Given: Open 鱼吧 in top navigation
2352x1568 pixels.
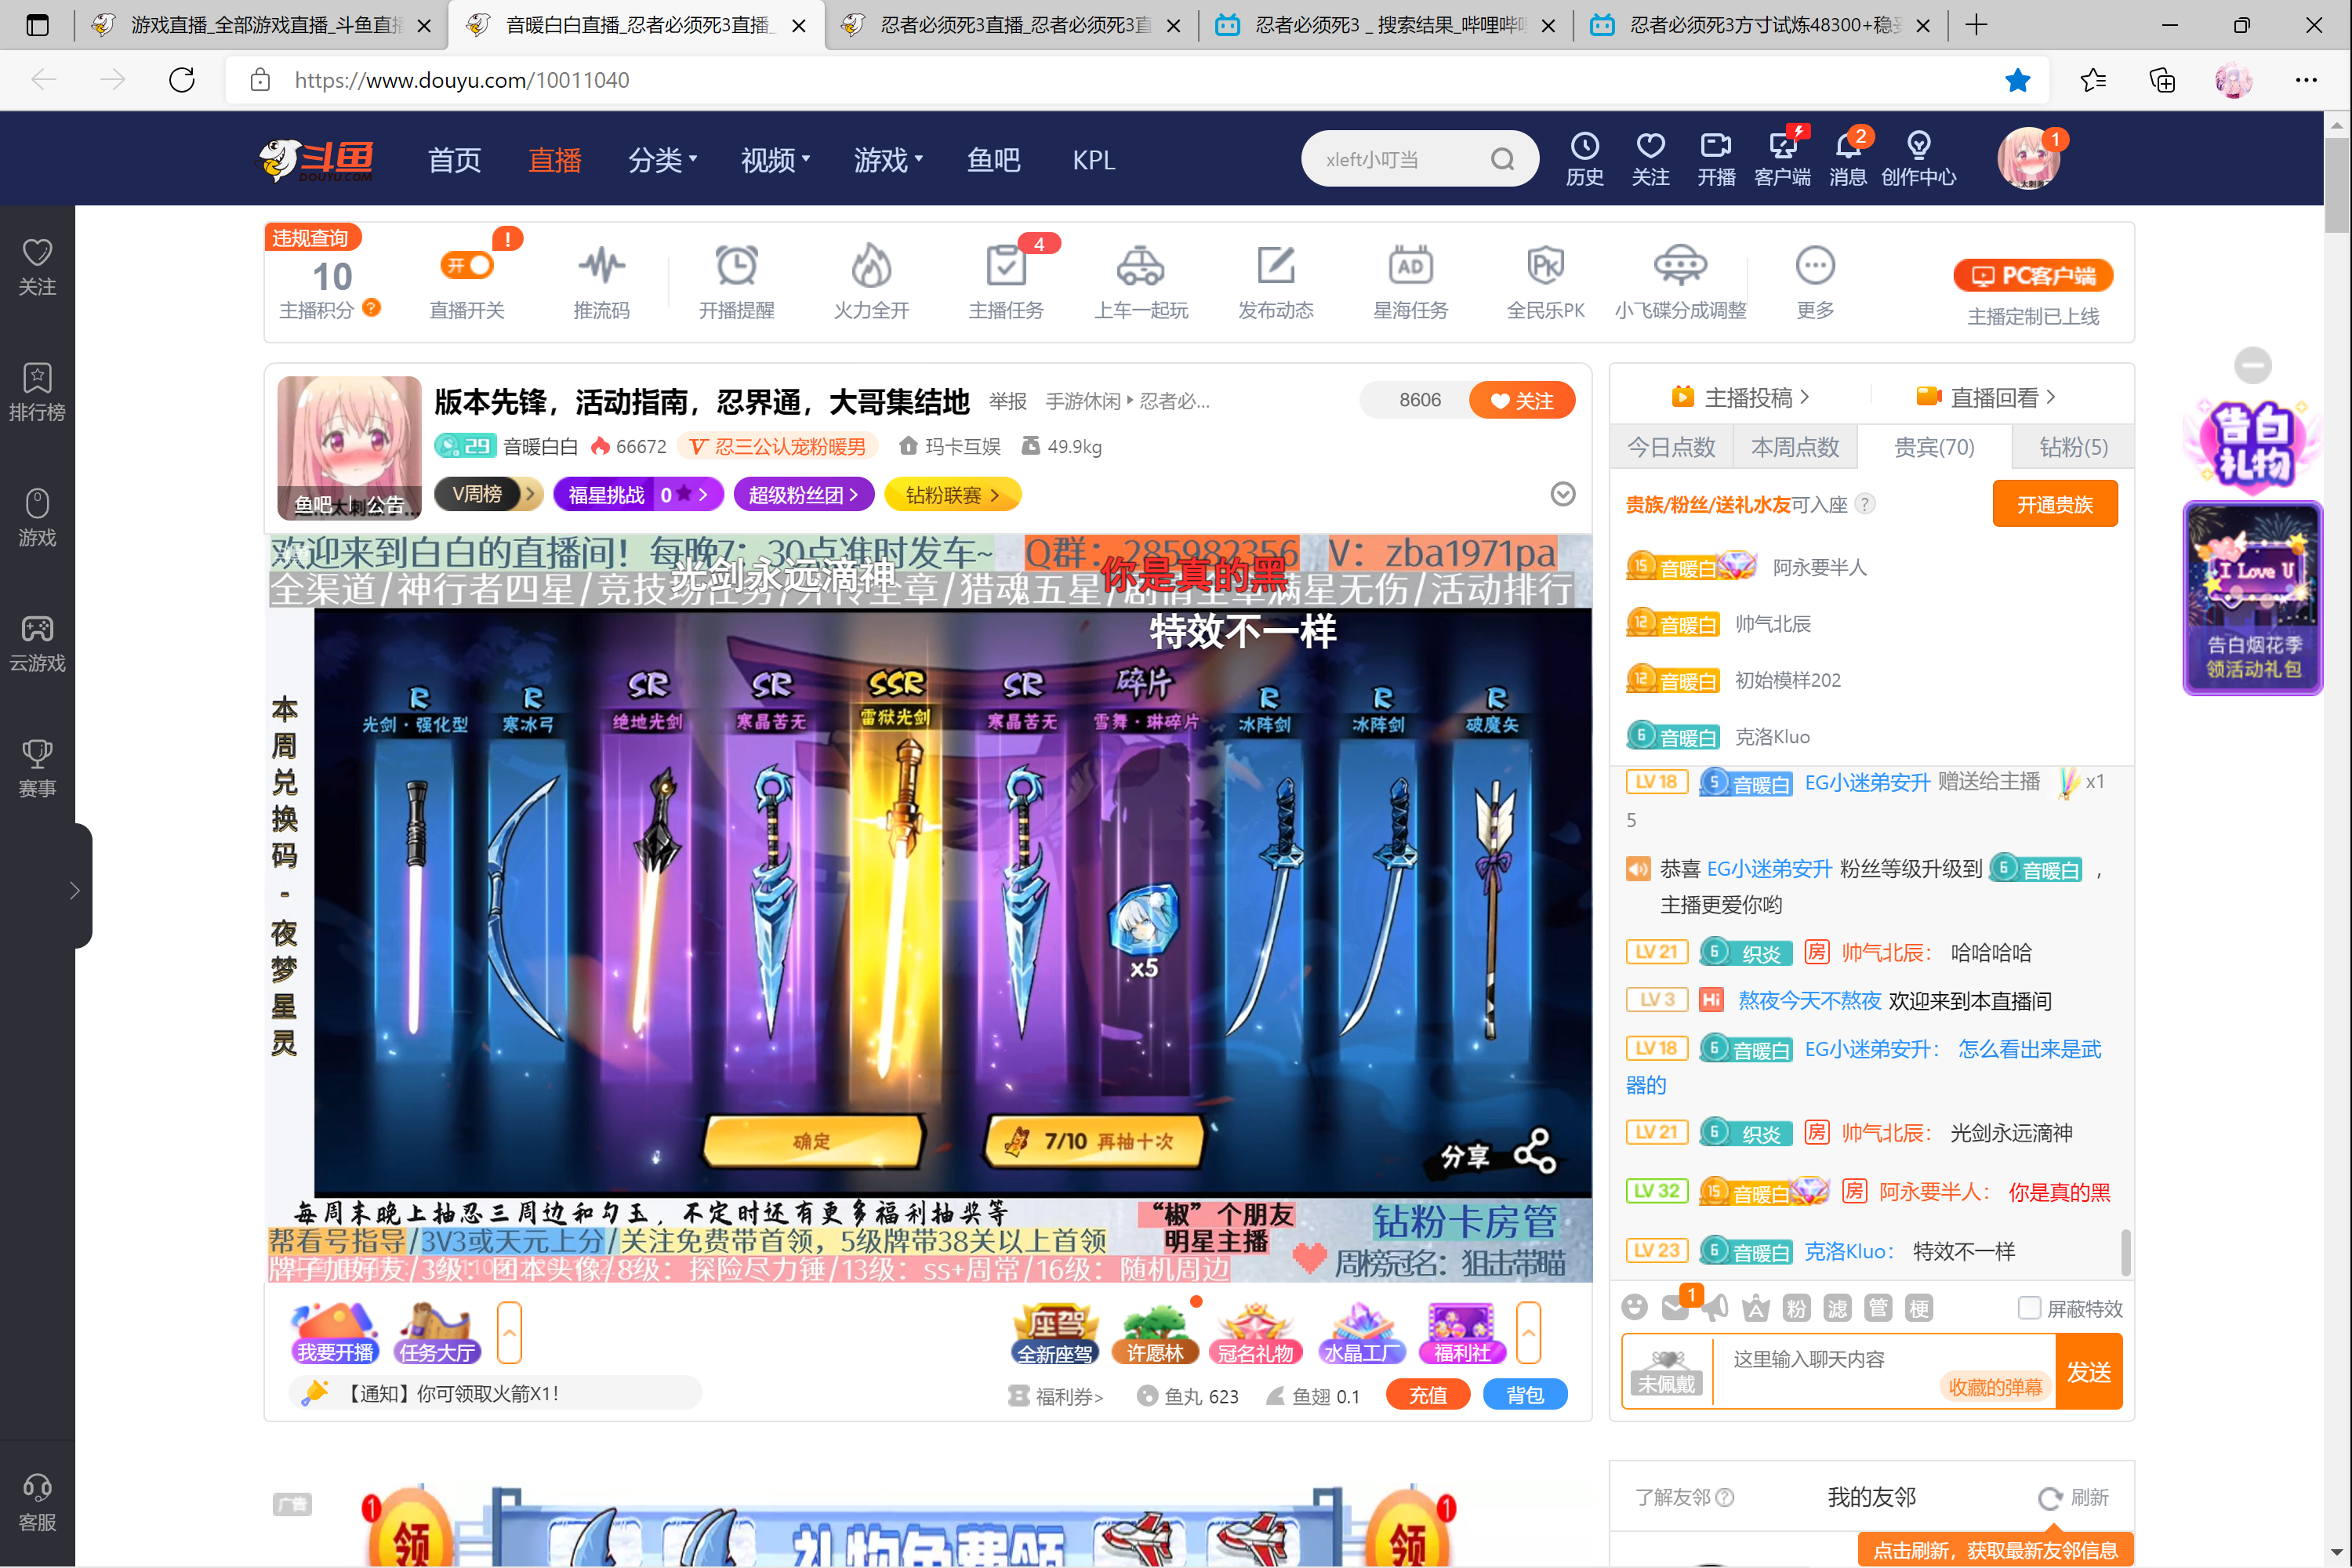Looking at the screenshot, I should click(x=993, y=160).
